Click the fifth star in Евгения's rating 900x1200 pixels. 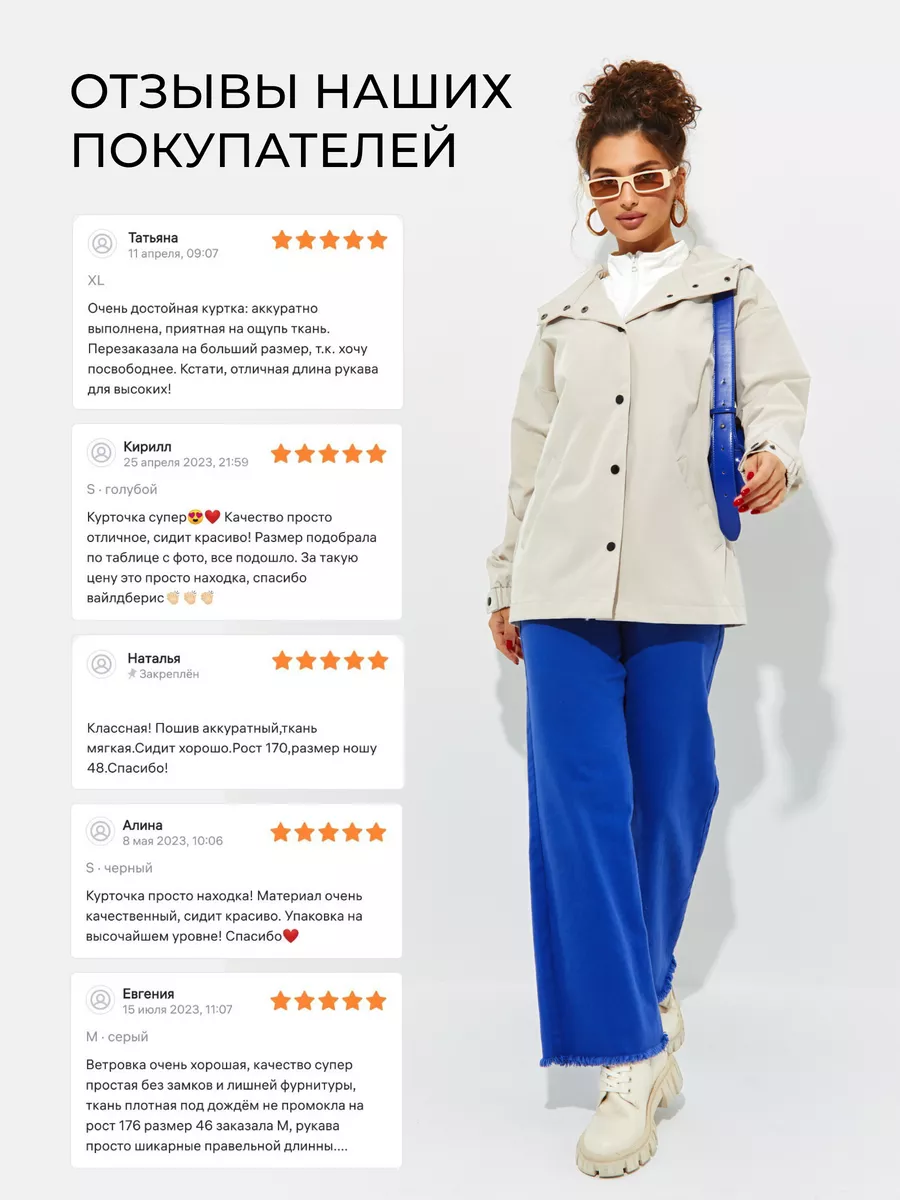376,1001
